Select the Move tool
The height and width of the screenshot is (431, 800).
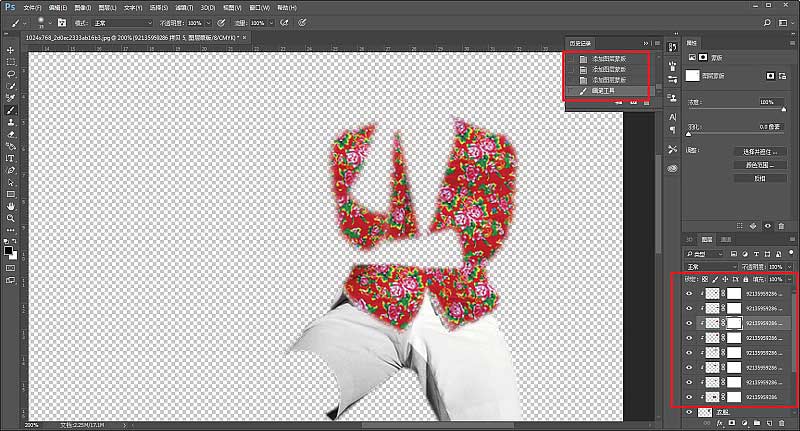pos(11,49)
